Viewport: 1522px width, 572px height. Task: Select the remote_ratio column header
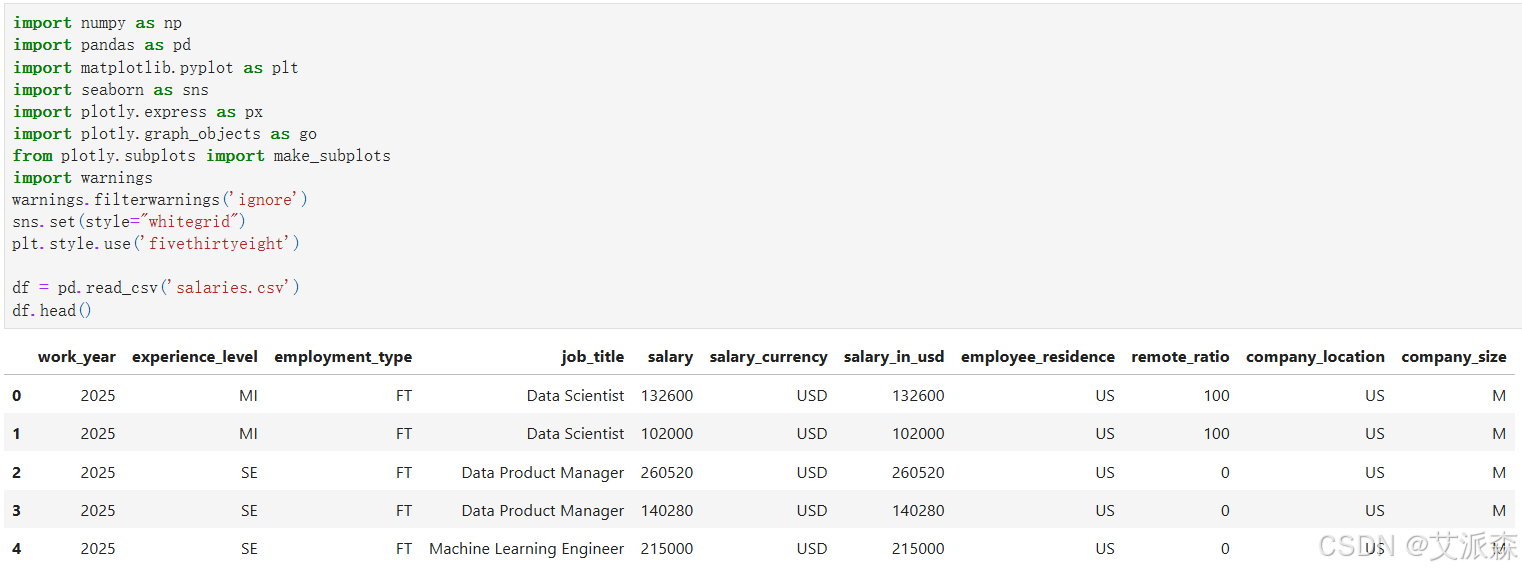point(1180,357)
